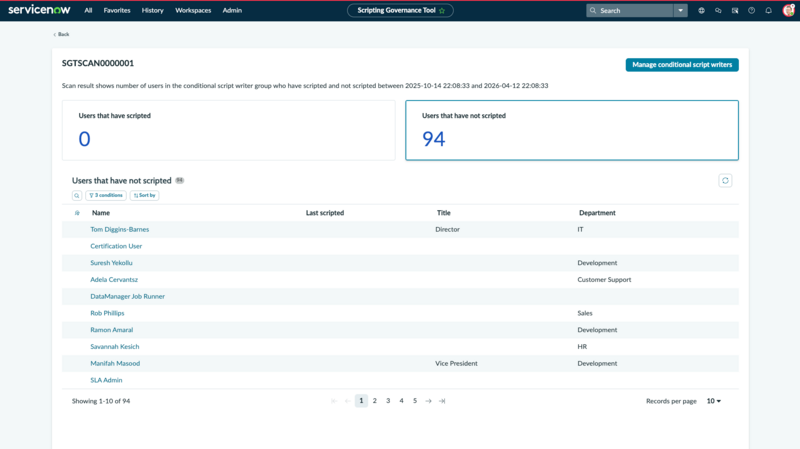
Task: Go to page 5
Action: tap(415, 401)
